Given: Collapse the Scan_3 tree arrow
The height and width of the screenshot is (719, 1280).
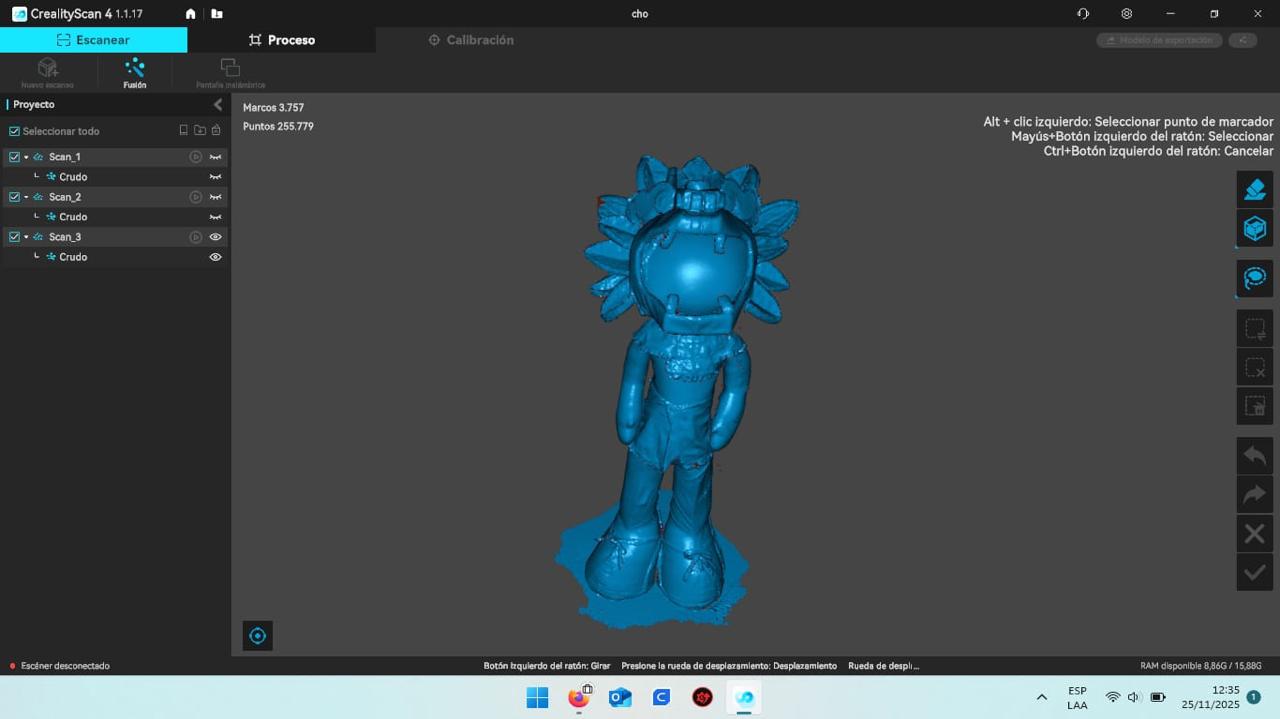Looking at the screenshot, I should (x=26, y=237).
